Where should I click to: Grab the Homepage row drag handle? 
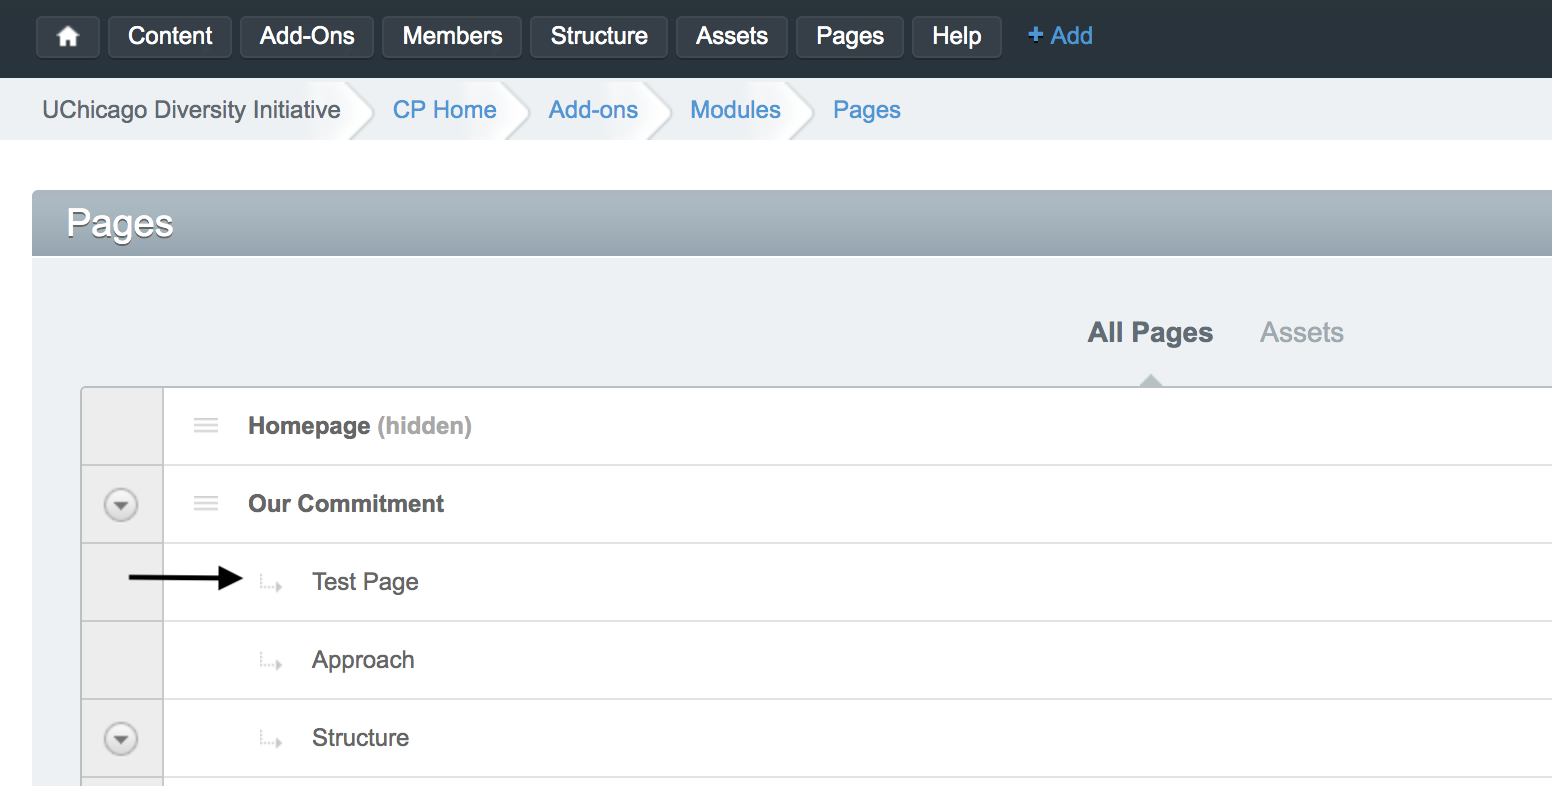(x=206, y=426)
